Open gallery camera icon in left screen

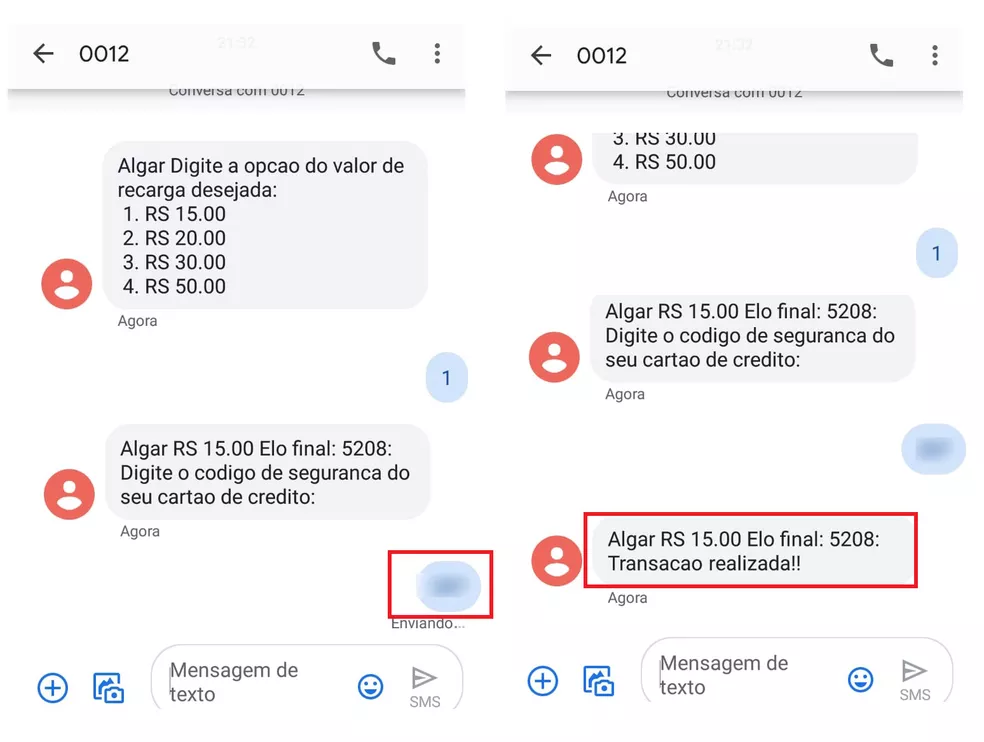[x=109, y=687]
